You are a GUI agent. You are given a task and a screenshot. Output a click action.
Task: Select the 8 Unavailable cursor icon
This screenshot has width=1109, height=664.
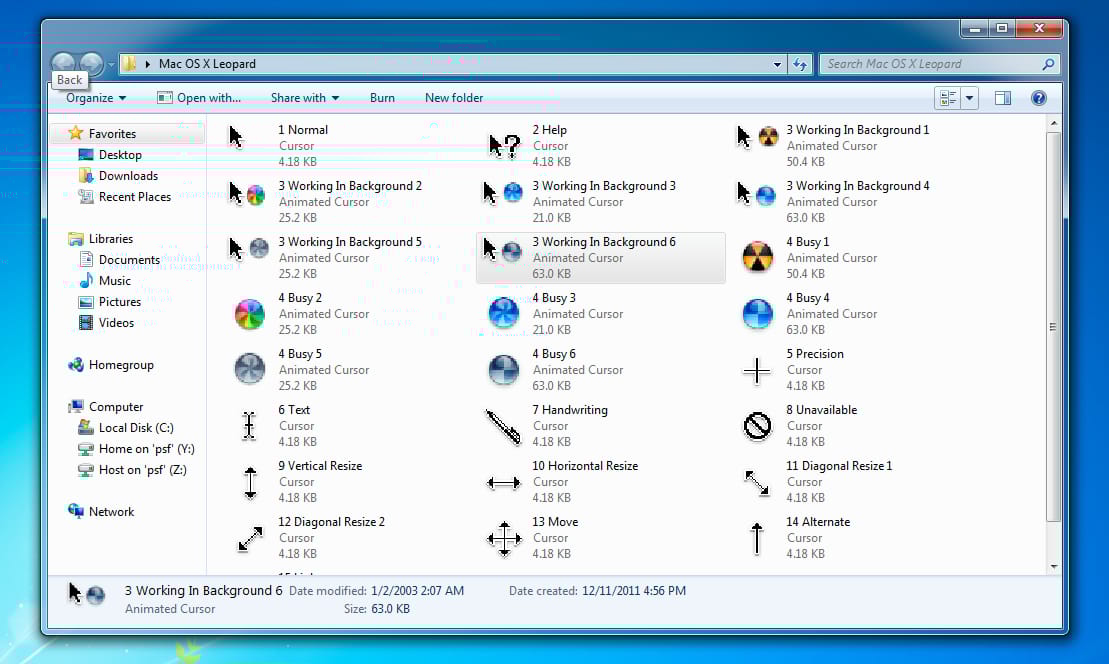coord(757,426)
